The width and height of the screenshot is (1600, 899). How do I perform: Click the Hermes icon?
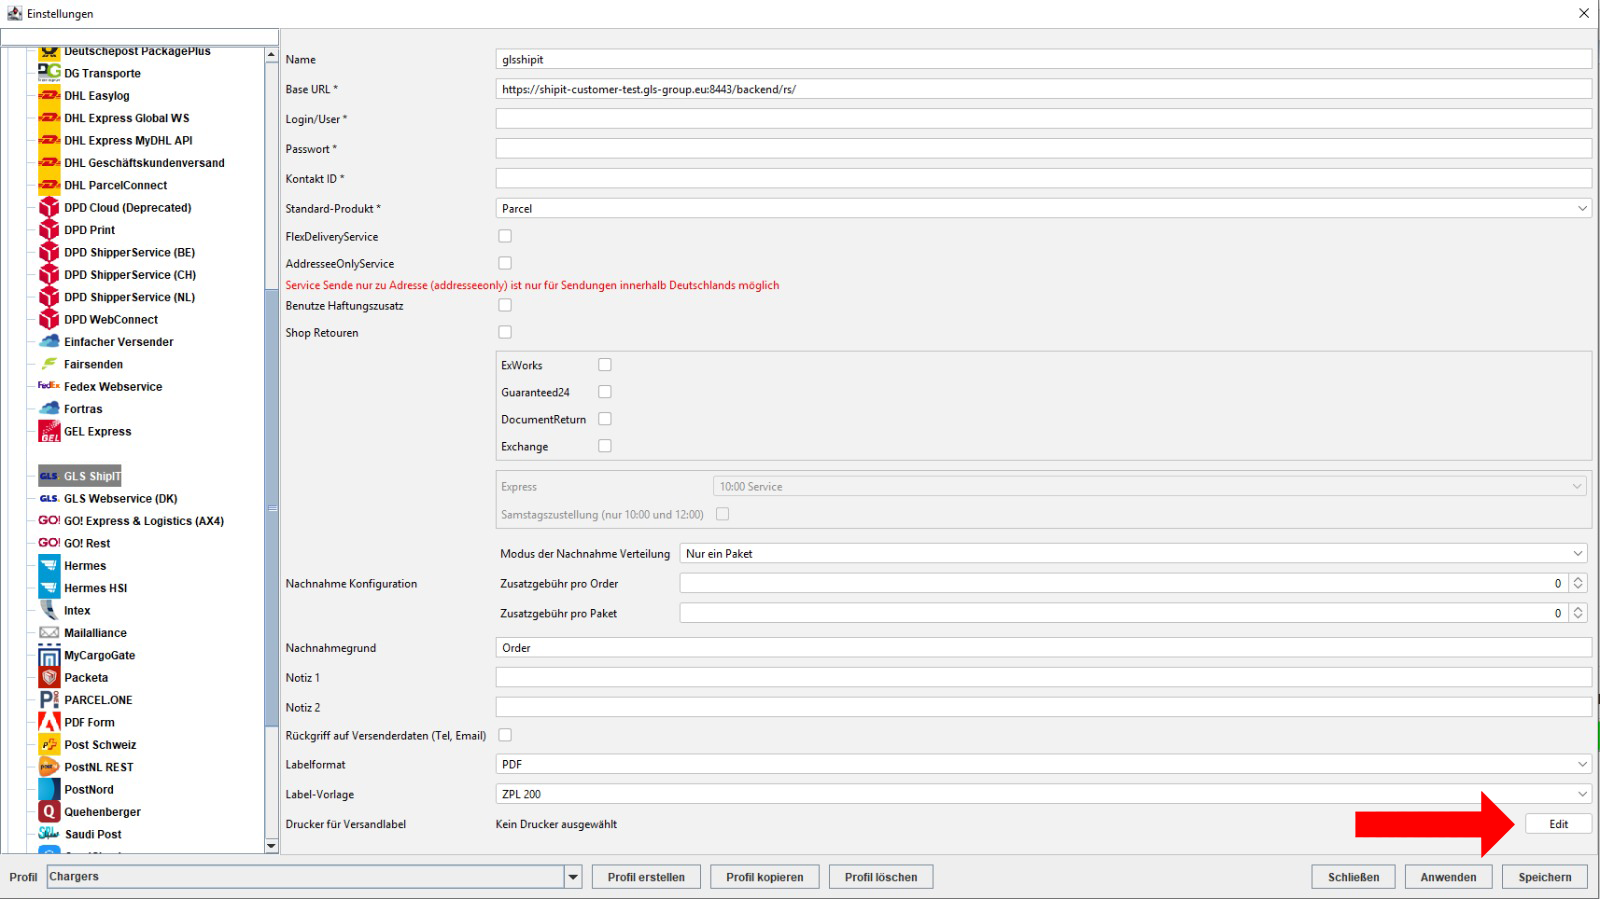[49, 566]
